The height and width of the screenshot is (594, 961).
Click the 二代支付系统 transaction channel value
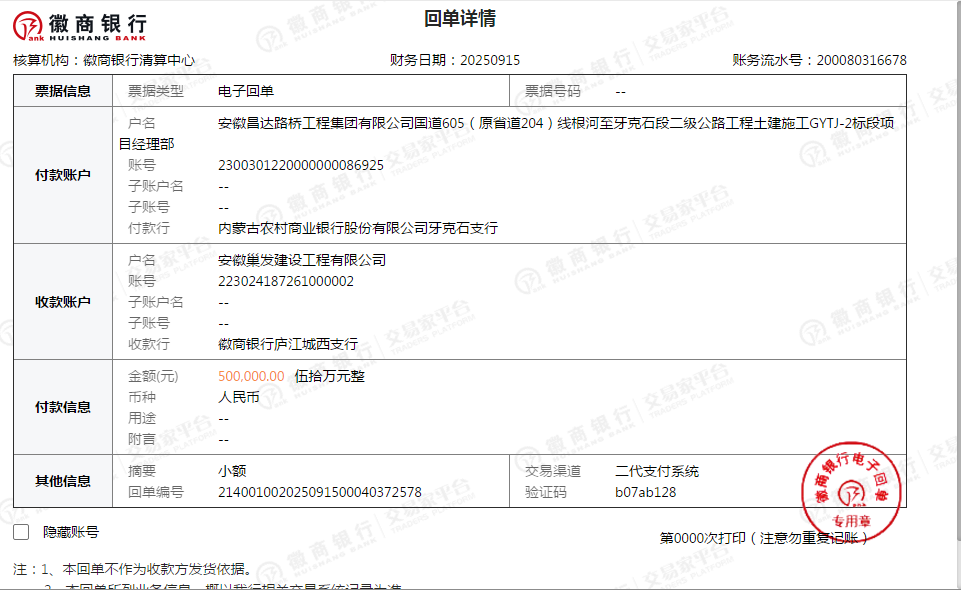tap(657, 471)
